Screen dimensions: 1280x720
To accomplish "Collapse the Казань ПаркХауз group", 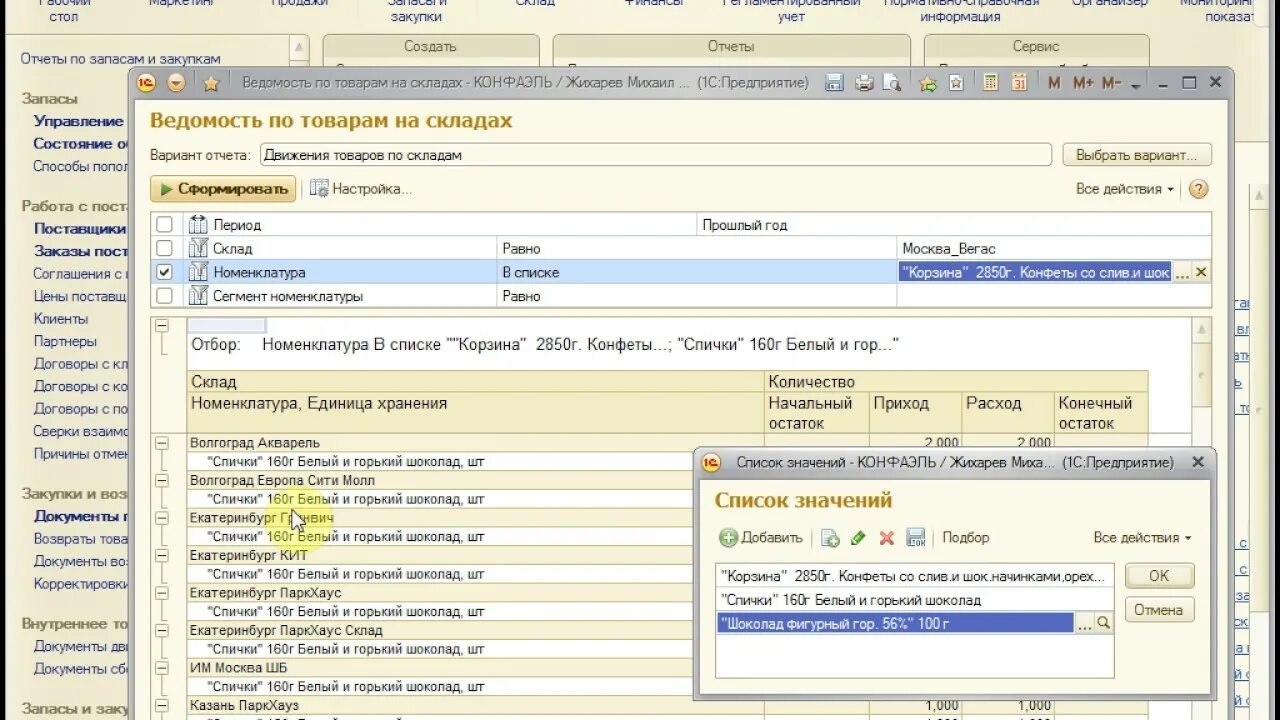I will pos(161,705).
